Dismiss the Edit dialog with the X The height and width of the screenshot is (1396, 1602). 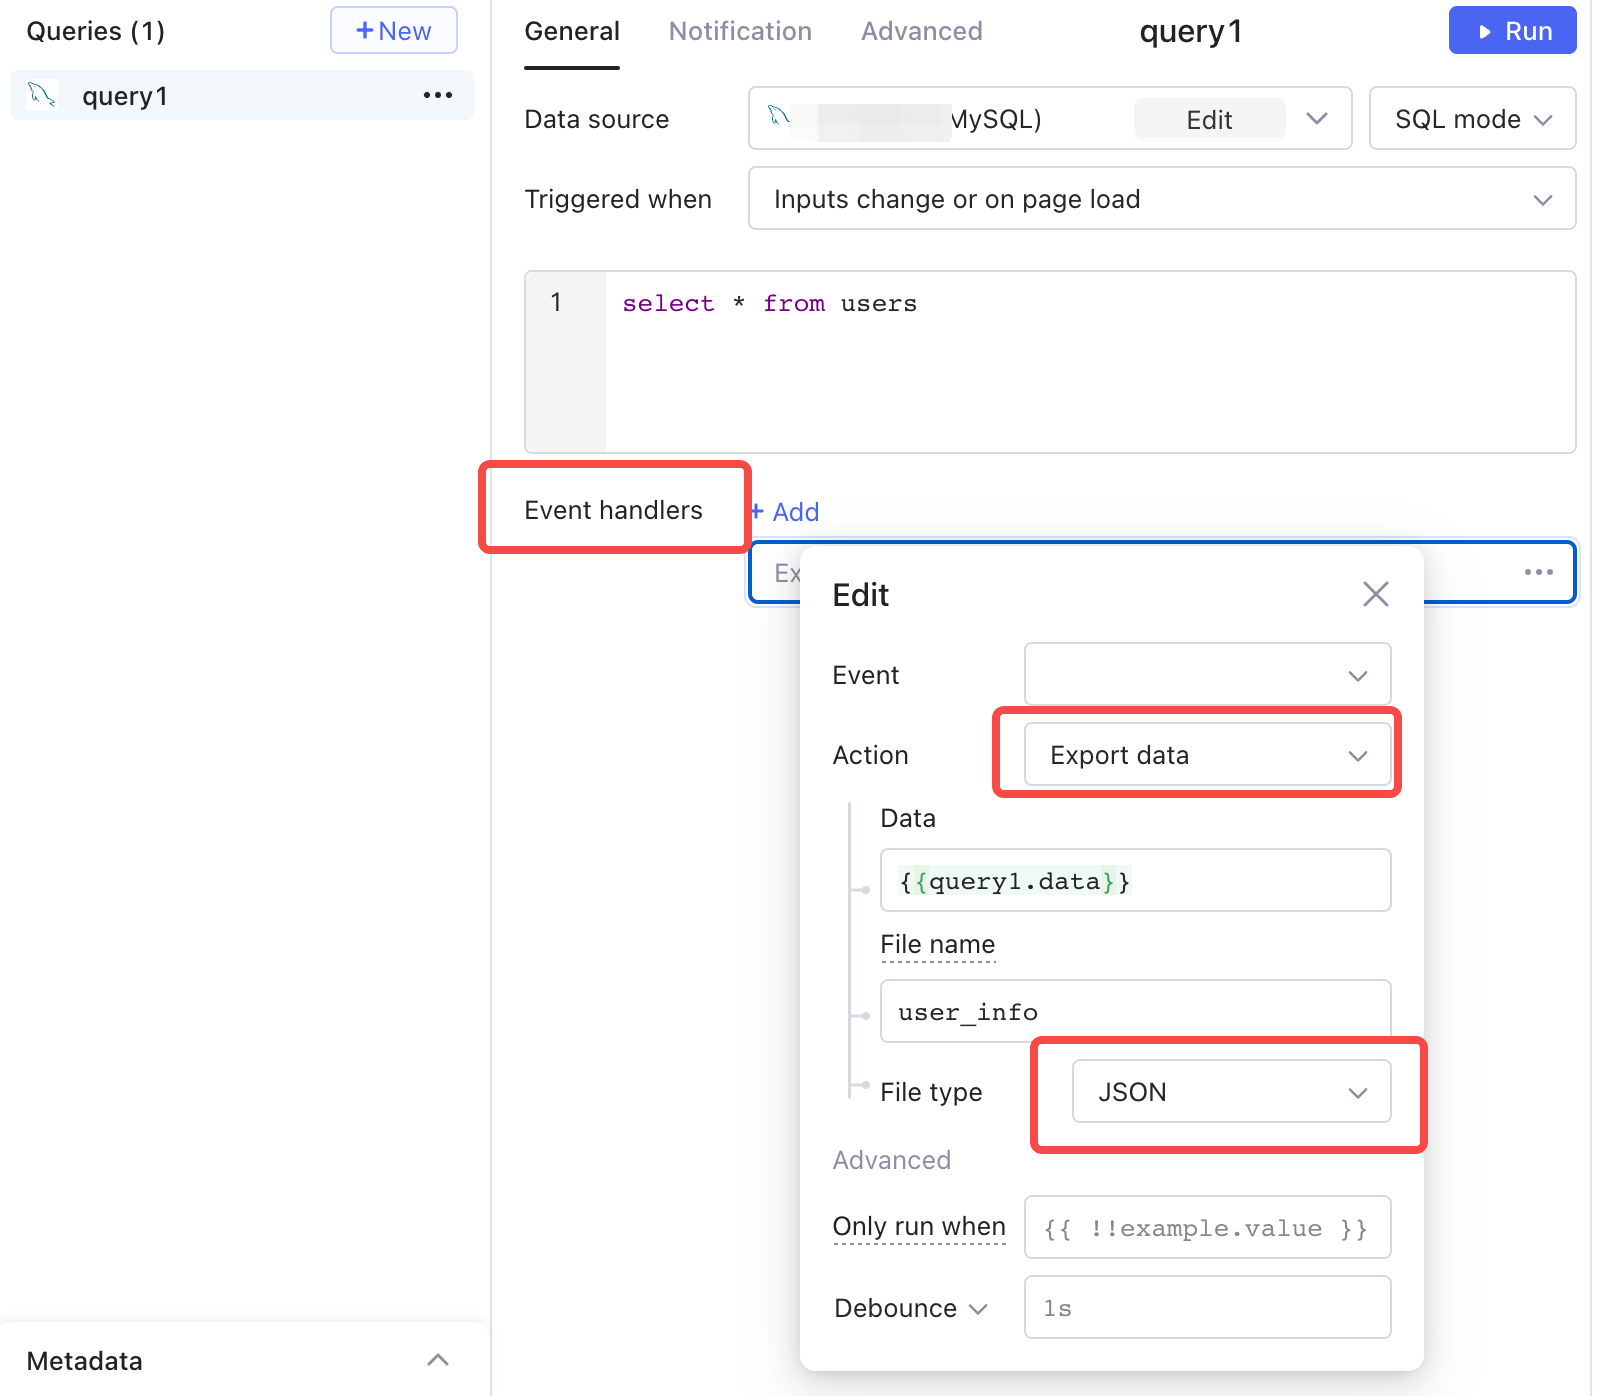(1375, 593)
